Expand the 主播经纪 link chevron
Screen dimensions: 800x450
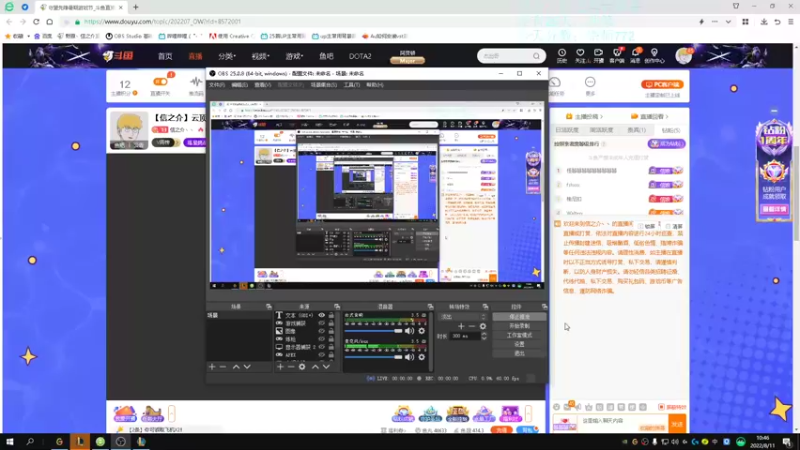tap(602, 117)
